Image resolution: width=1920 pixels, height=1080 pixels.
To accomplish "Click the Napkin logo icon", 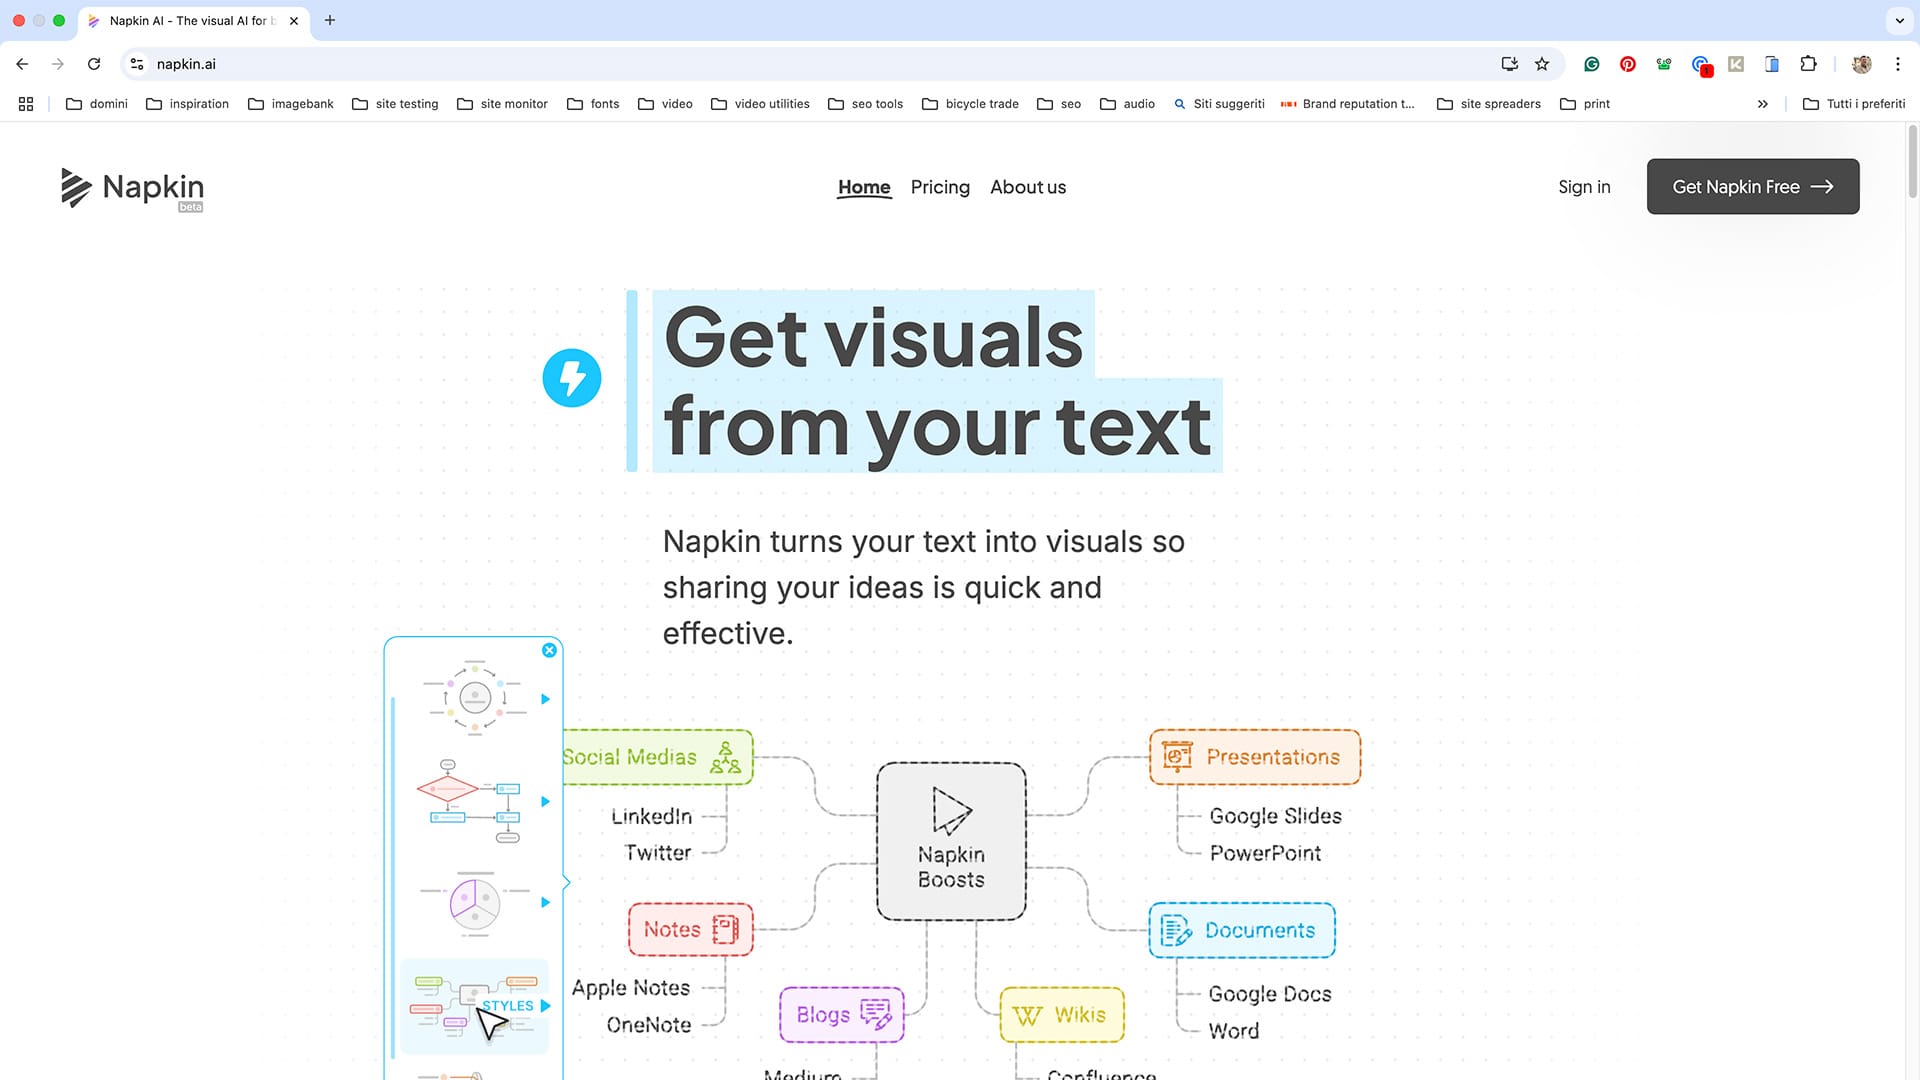I will coord(75,188).
